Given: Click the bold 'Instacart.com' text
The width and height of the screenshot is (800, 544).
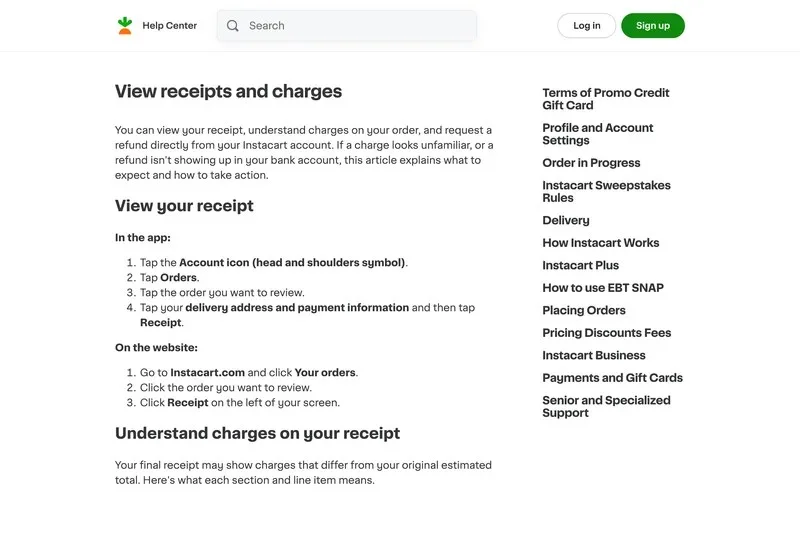Looking at the screenshot, I should pos(207,373).
